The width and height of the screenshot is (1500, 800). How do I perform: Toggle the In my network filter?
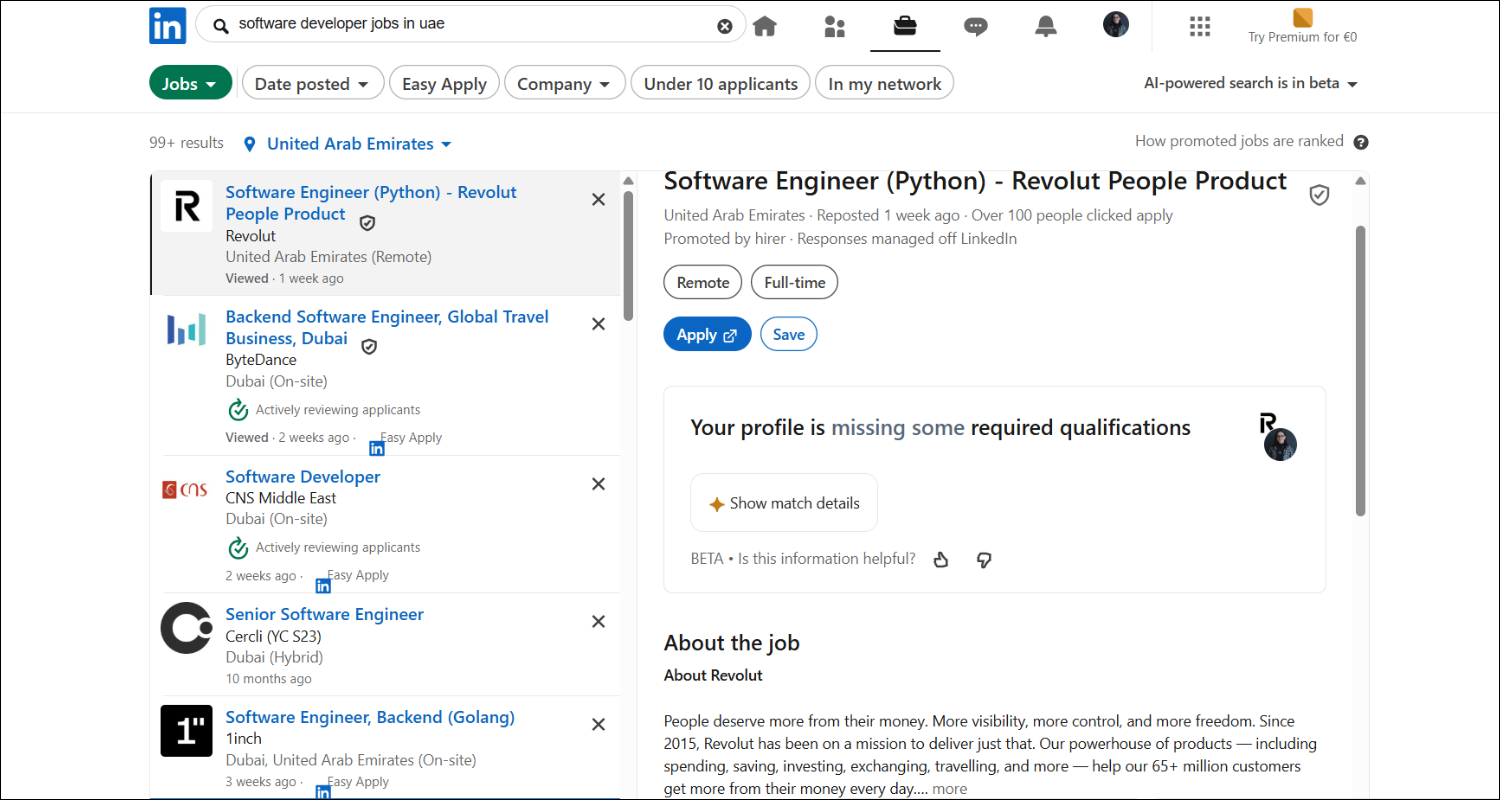coord(884,82)
